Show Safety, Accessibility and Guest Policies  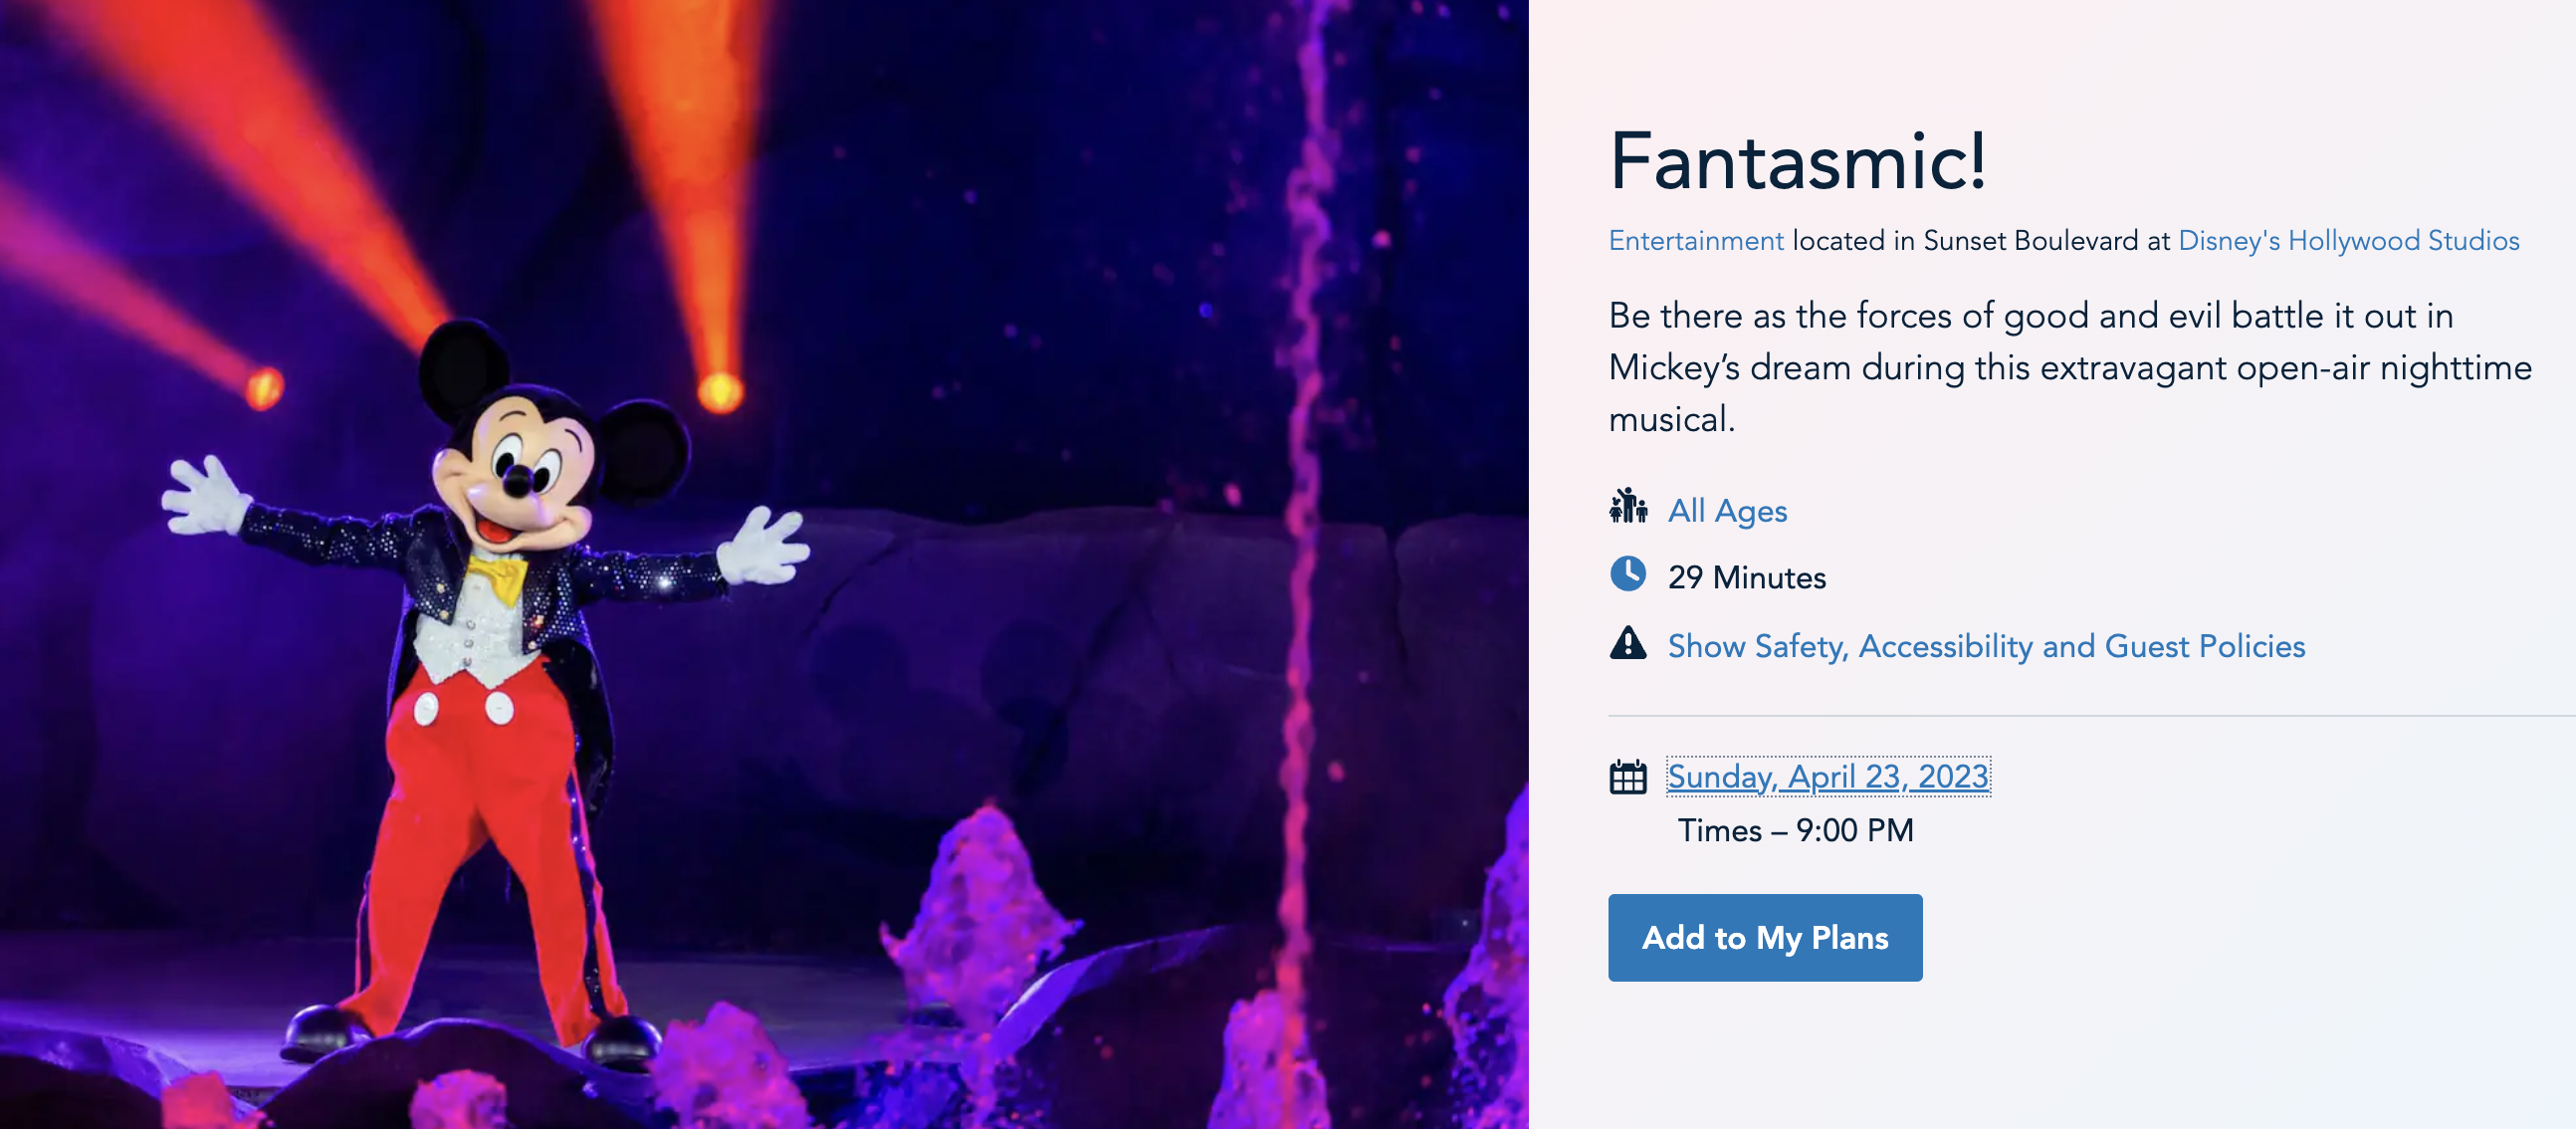click(x=1986, y=646)
